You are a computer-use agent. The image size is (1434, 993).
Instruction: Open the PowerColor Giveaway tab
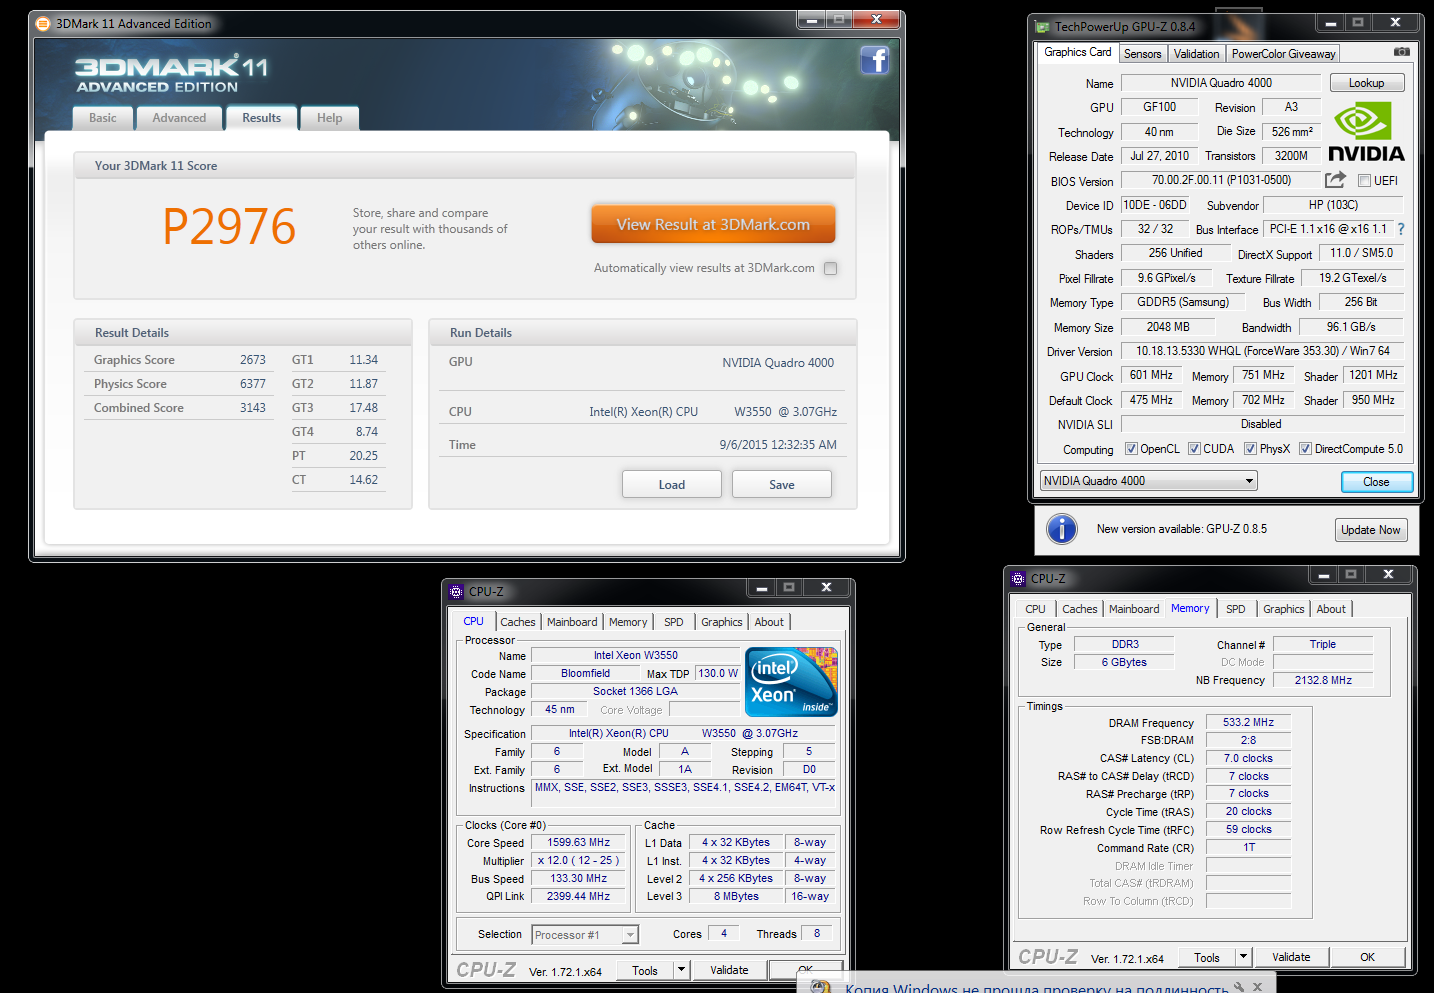[1283, 54]
